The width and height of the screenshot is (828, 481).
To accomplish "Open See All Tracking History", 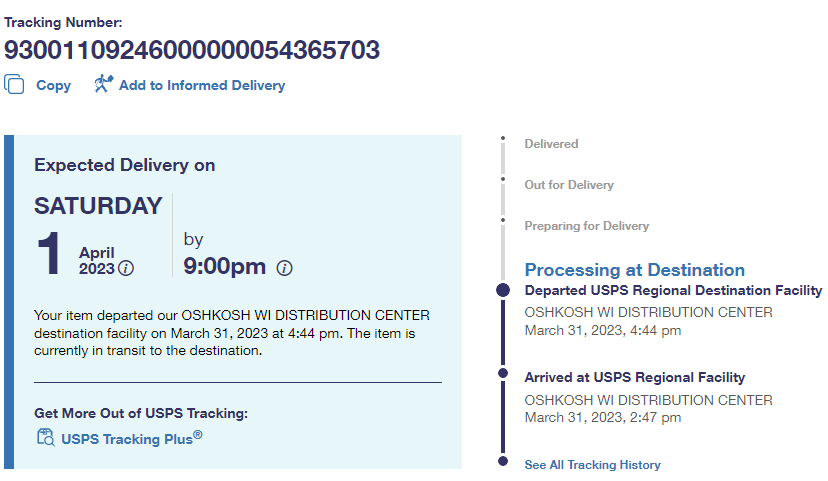I will tap(592, 465).
